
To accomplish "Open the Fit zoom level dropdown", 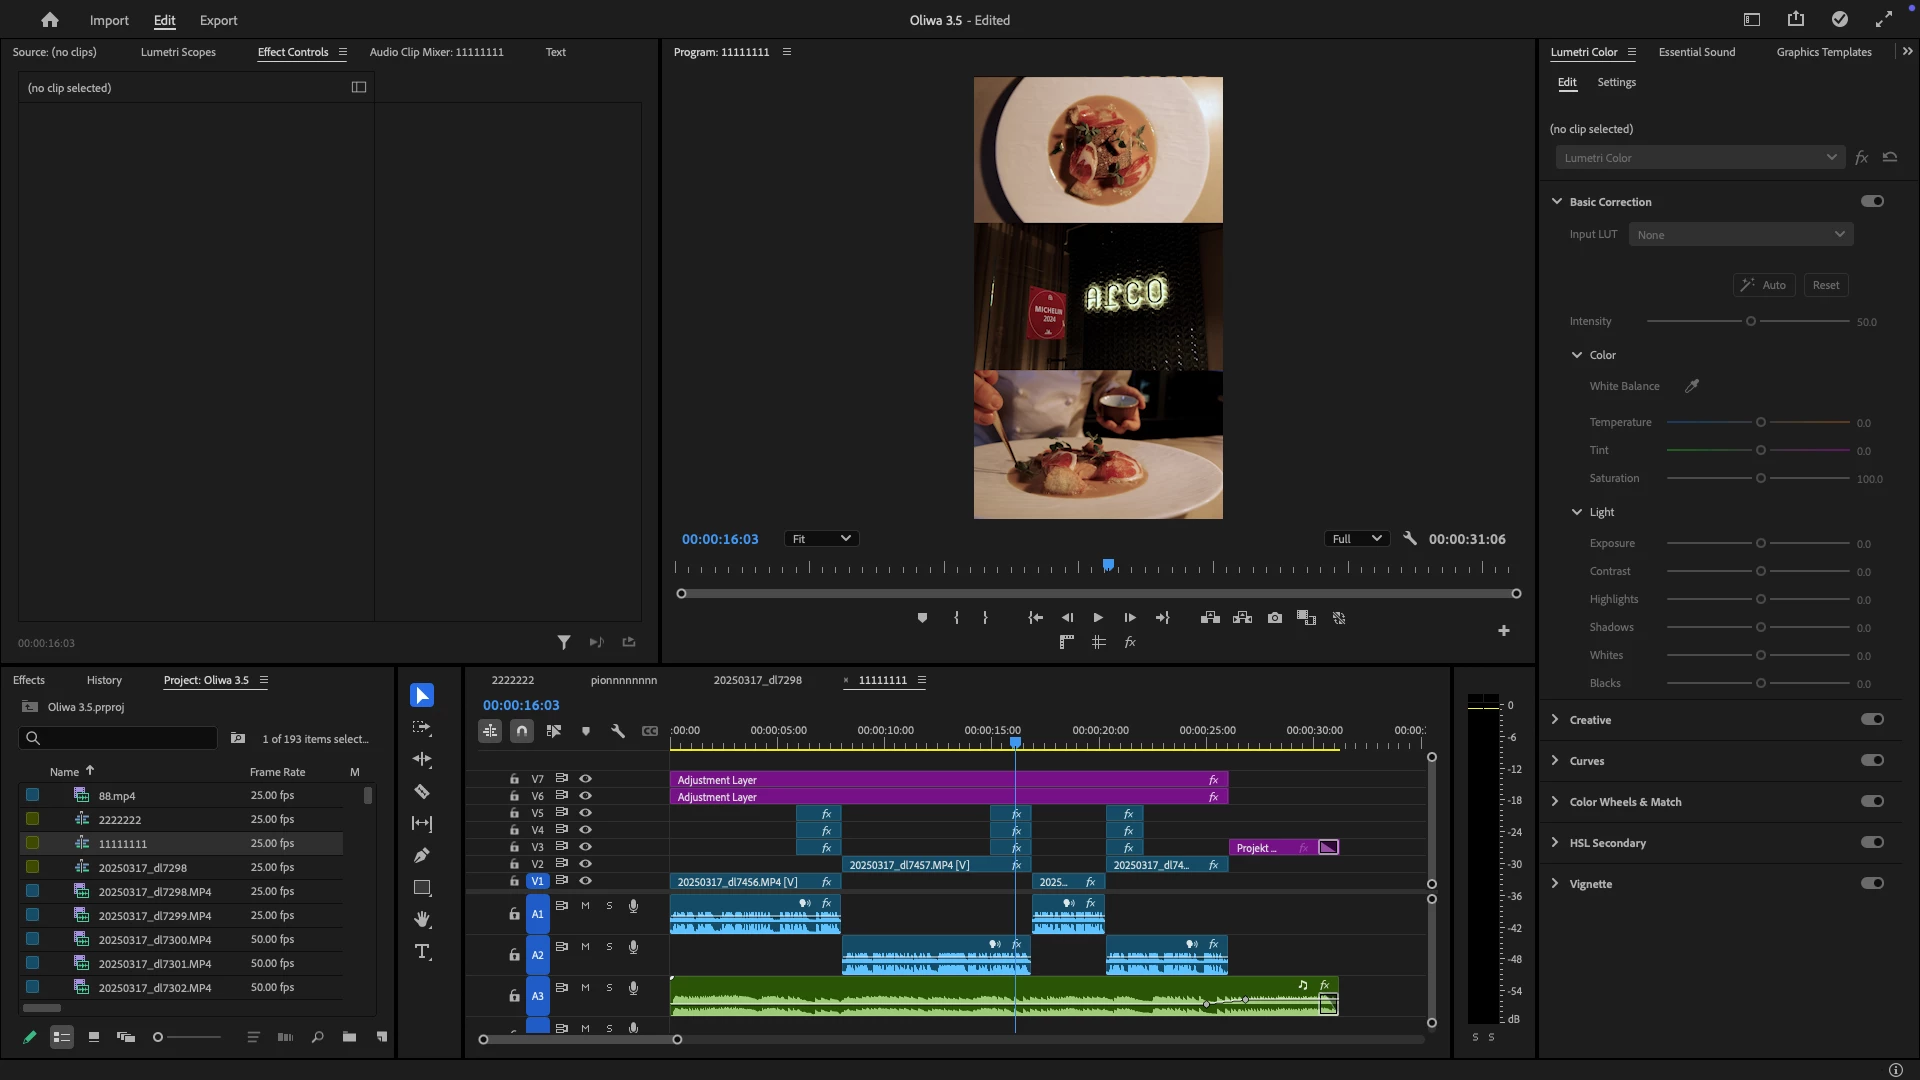I will point(821,539).
